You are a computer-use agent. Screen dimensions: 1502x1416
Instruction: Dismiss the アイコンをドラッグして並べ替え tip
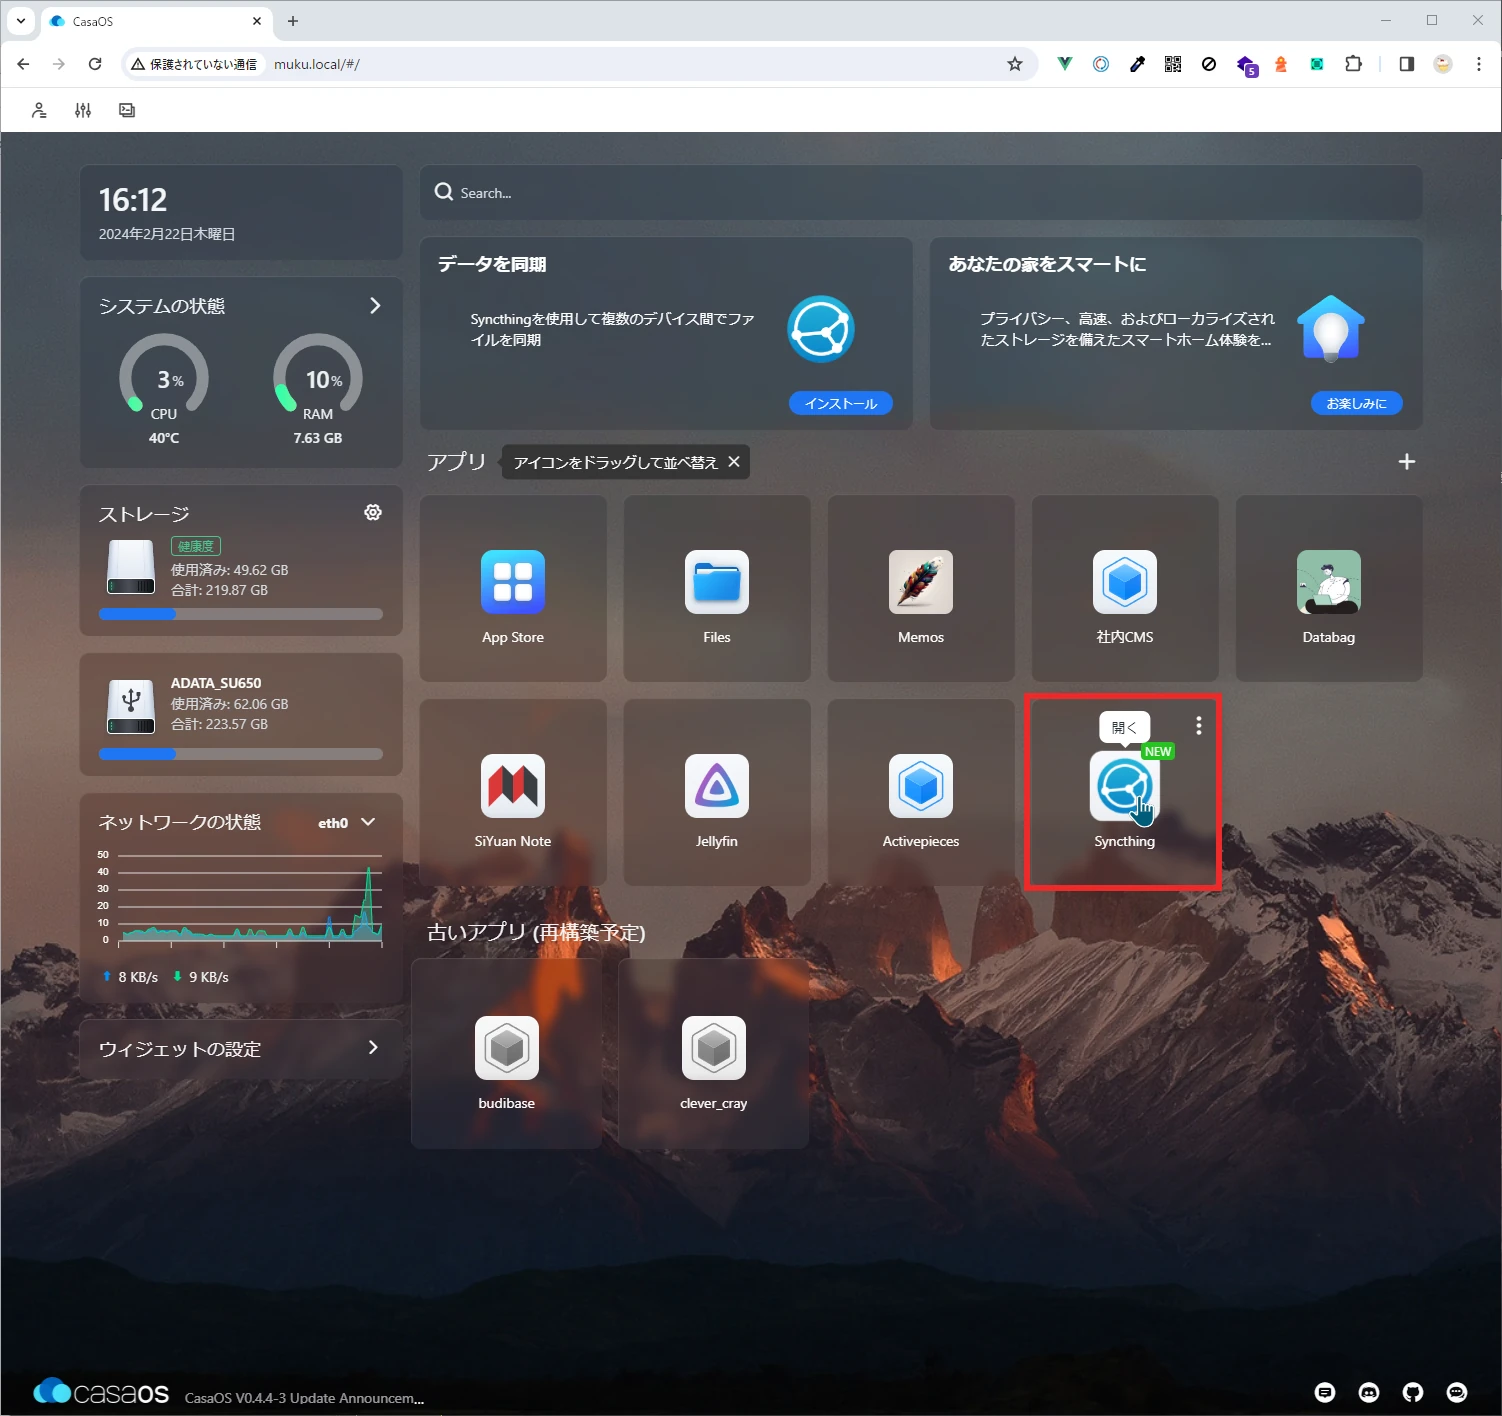pyautogui.click(x=734, y=461)
